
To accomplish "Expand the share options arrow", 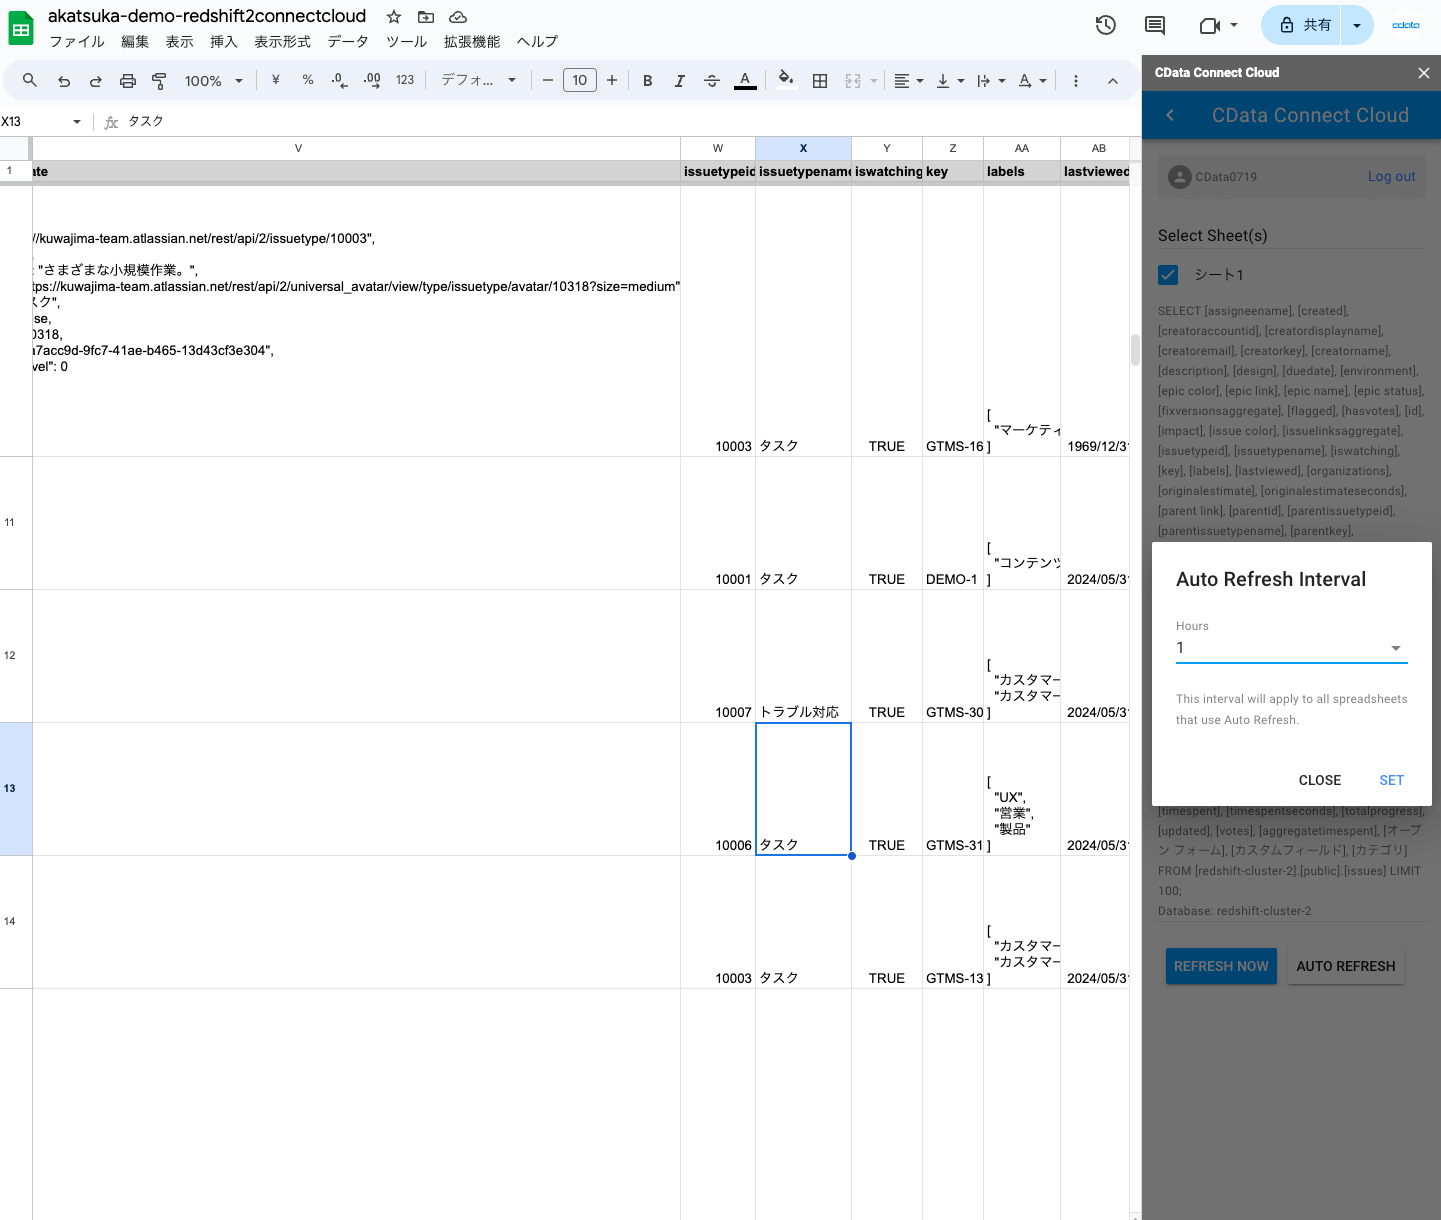I will point(1357,25).
